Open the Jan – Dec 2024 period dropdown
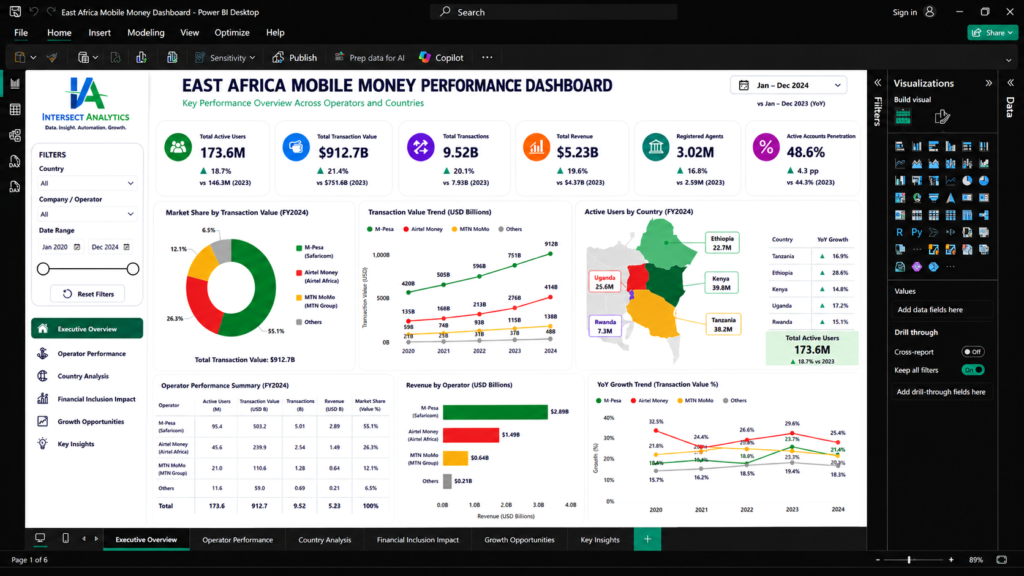This screenshot has height=576, width=1024. 789,85
